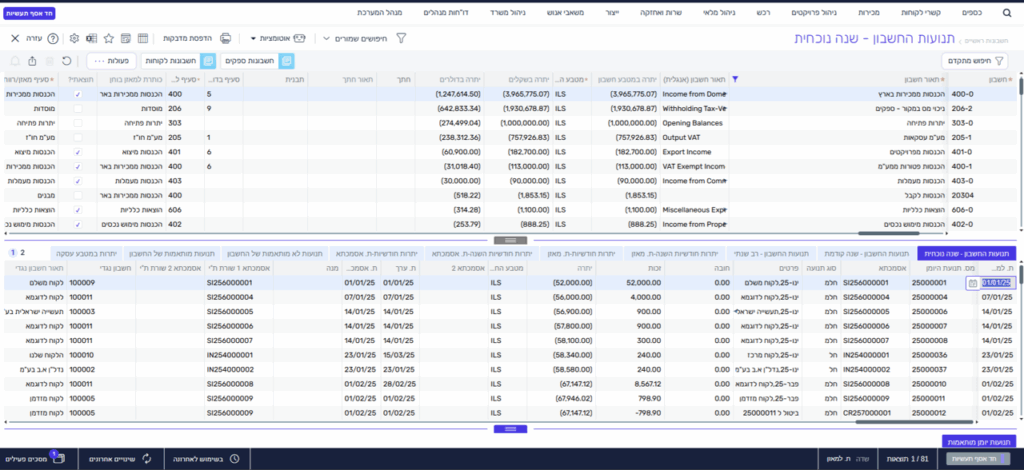Check תוצאתי checkbox in יתרות פתיחה row
The height and width of the screenshot is (470, 1024).
click(x=78, y=123)
